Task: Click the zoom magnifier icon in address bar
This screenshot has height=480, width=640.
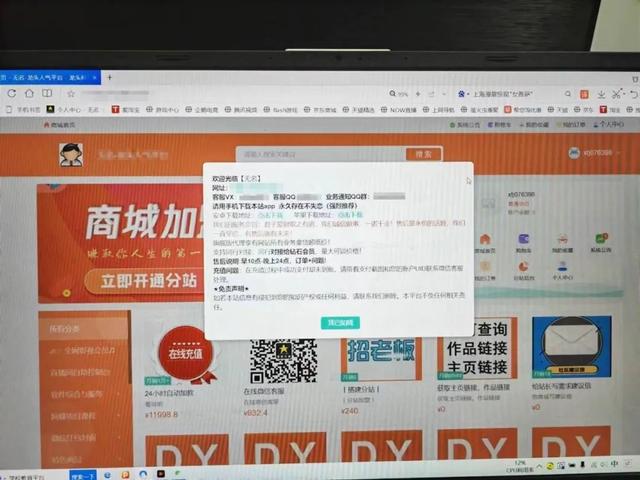Action: [392, 93]
